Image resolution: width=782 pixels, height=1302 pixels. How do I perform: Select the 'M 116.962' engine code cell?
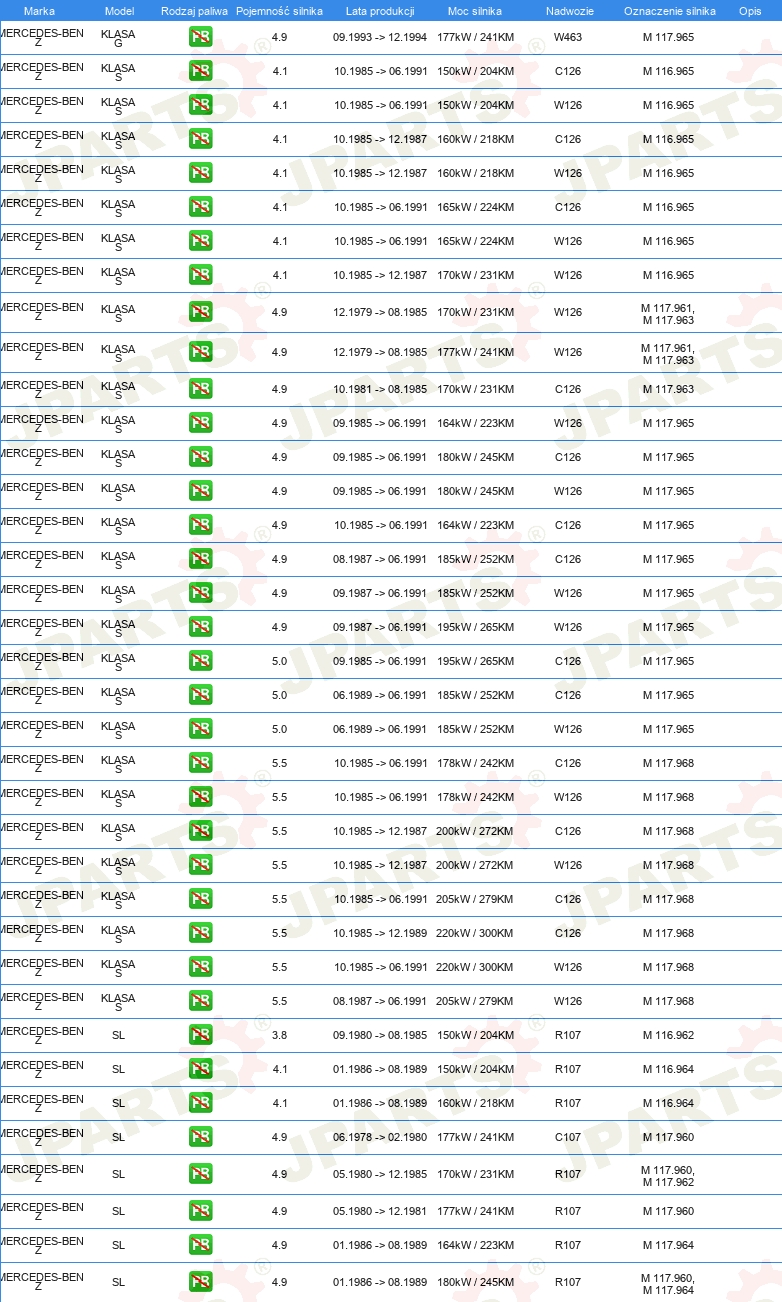pyautogui.click(x=668, y=1036)
